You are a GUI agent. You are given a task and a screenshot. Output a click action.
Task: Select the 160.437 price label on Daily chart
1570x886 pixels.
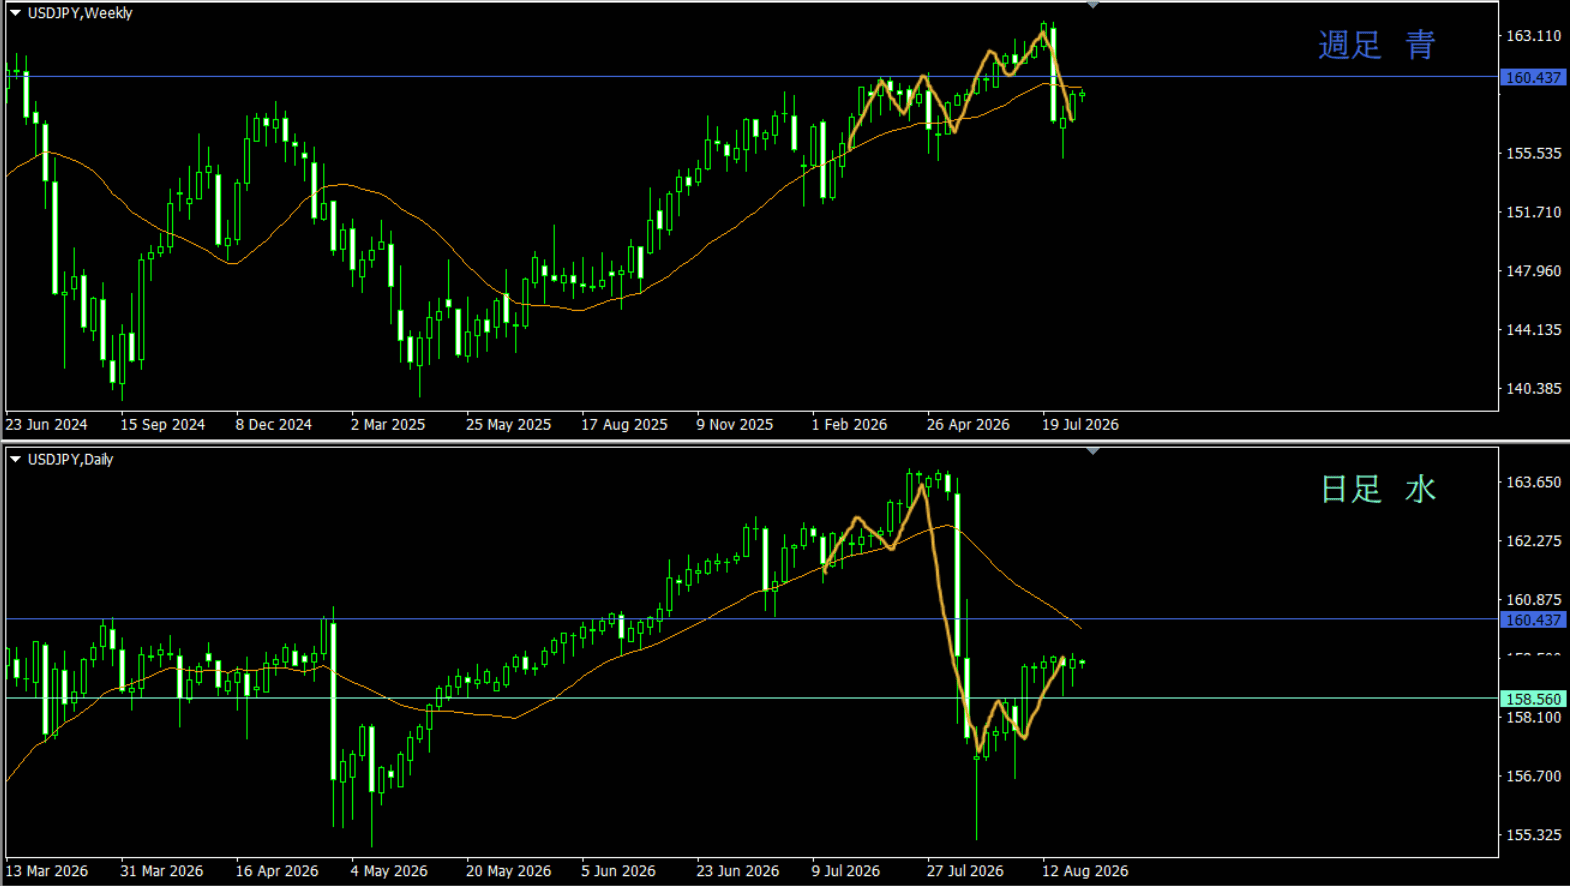pos(1533,620)
